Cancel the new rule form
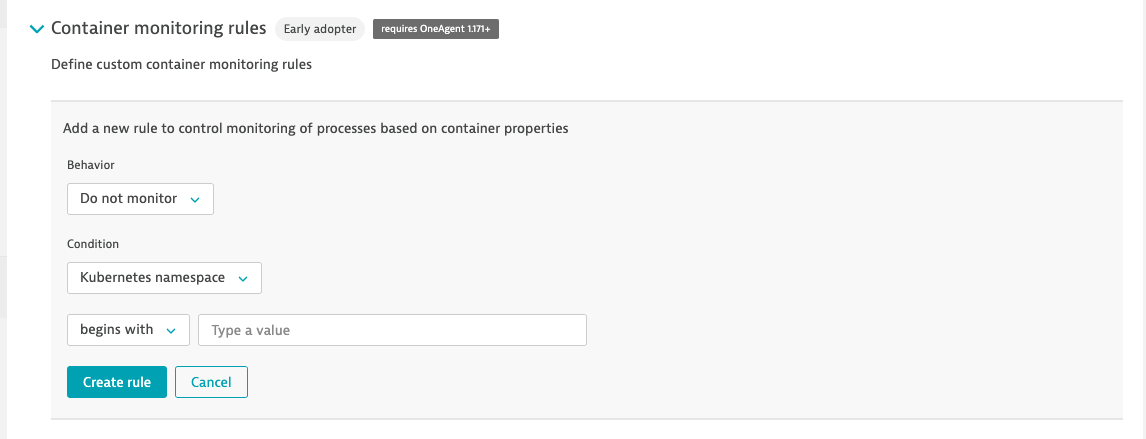The width and height of the screenshot is (1146, 439). coord(211,382)
